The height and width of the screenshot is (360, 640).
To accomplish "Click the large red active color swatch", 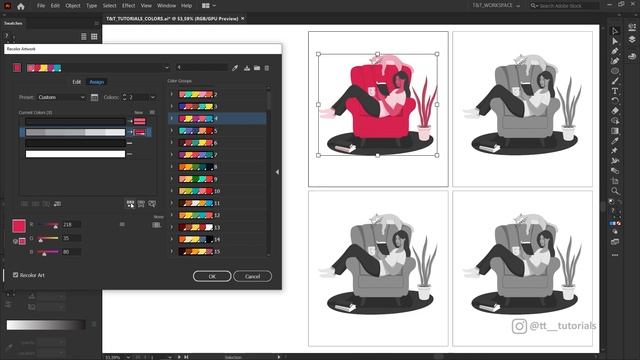I will coord(19,226).
